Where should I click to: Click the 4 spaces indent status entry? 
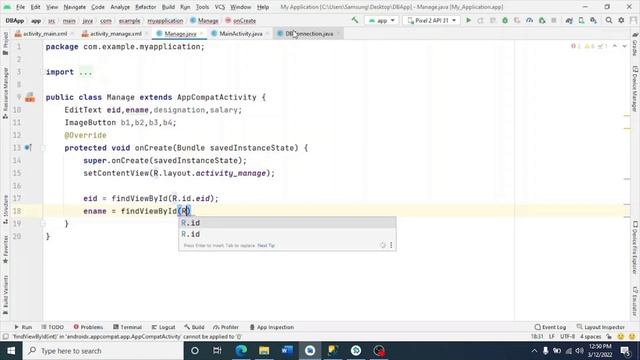pyautogui.click(x=591, y=337)
